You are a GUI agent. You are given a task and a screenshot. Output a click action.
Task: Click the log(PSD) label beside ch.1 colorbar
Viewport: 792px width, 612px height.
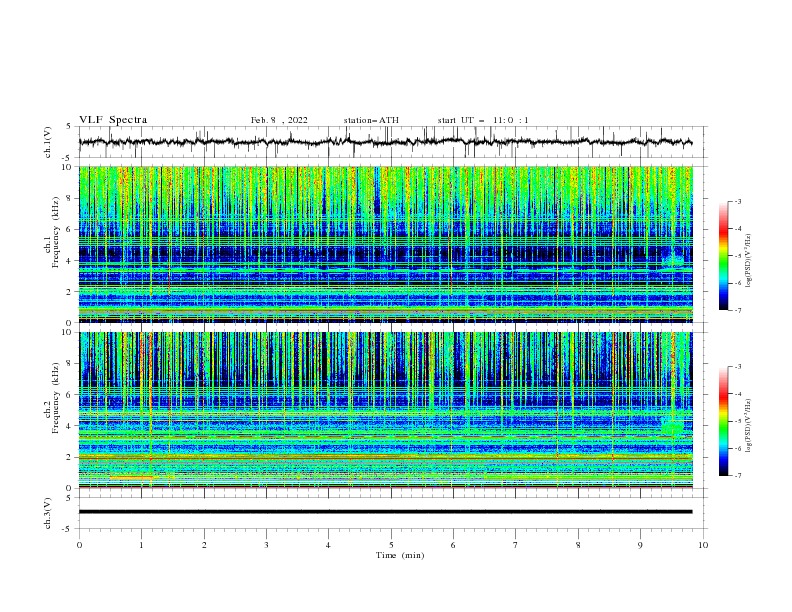point(749,261)
